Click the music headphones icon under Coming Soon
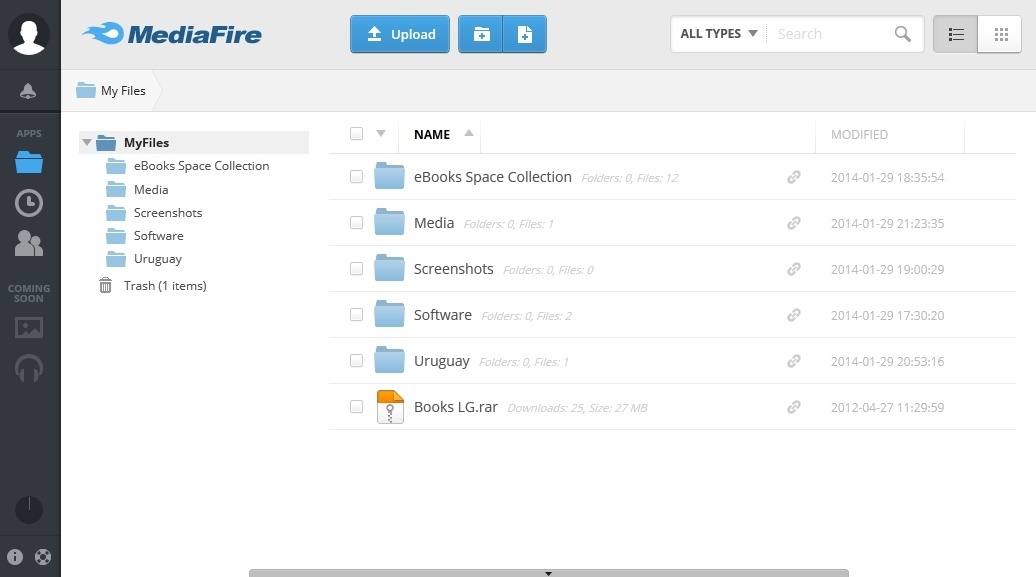The width and height of the screenshot is (1036, 577). pos(29,368)
